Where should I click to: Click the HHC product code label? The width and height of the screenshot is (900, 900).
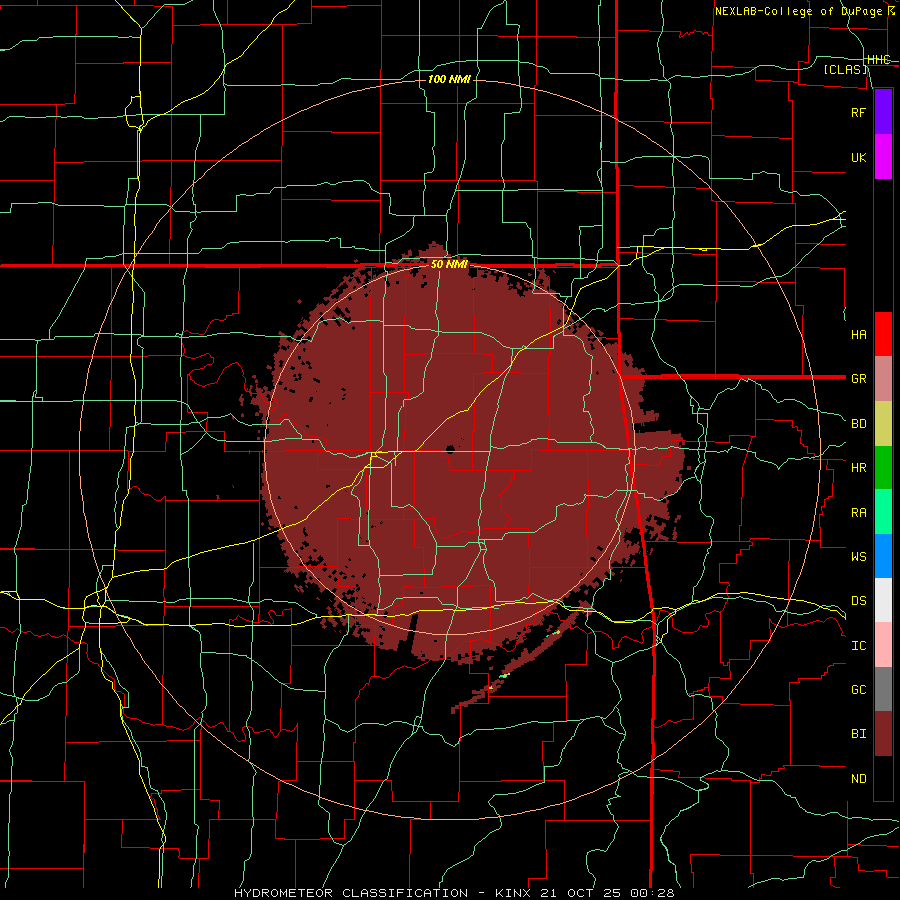click(x=879, y=59)
